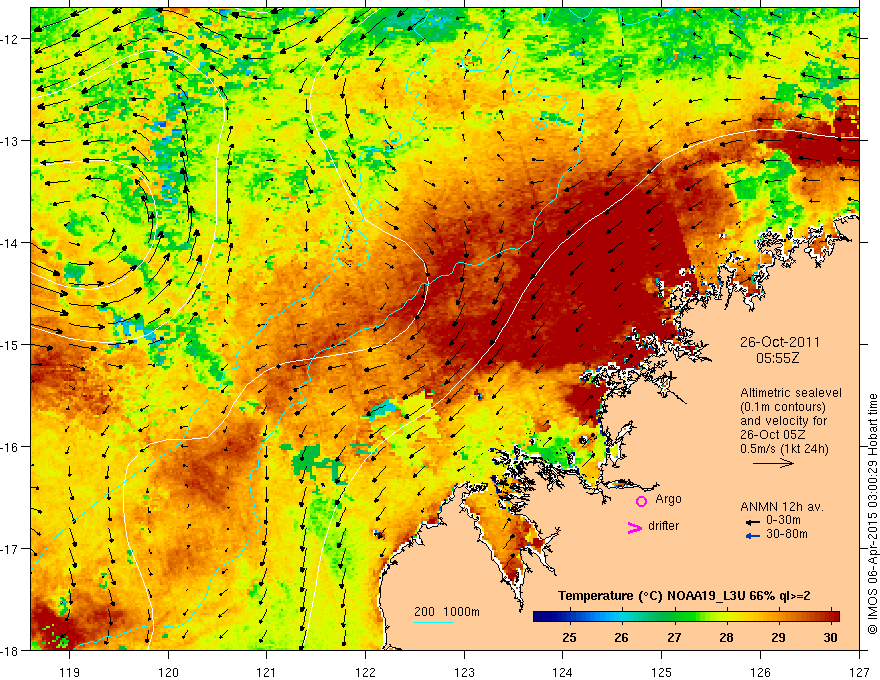The width and height of the screenshot is (880, 680).
Task: Click latitude axis label -12
Action: tap(10, 39)
